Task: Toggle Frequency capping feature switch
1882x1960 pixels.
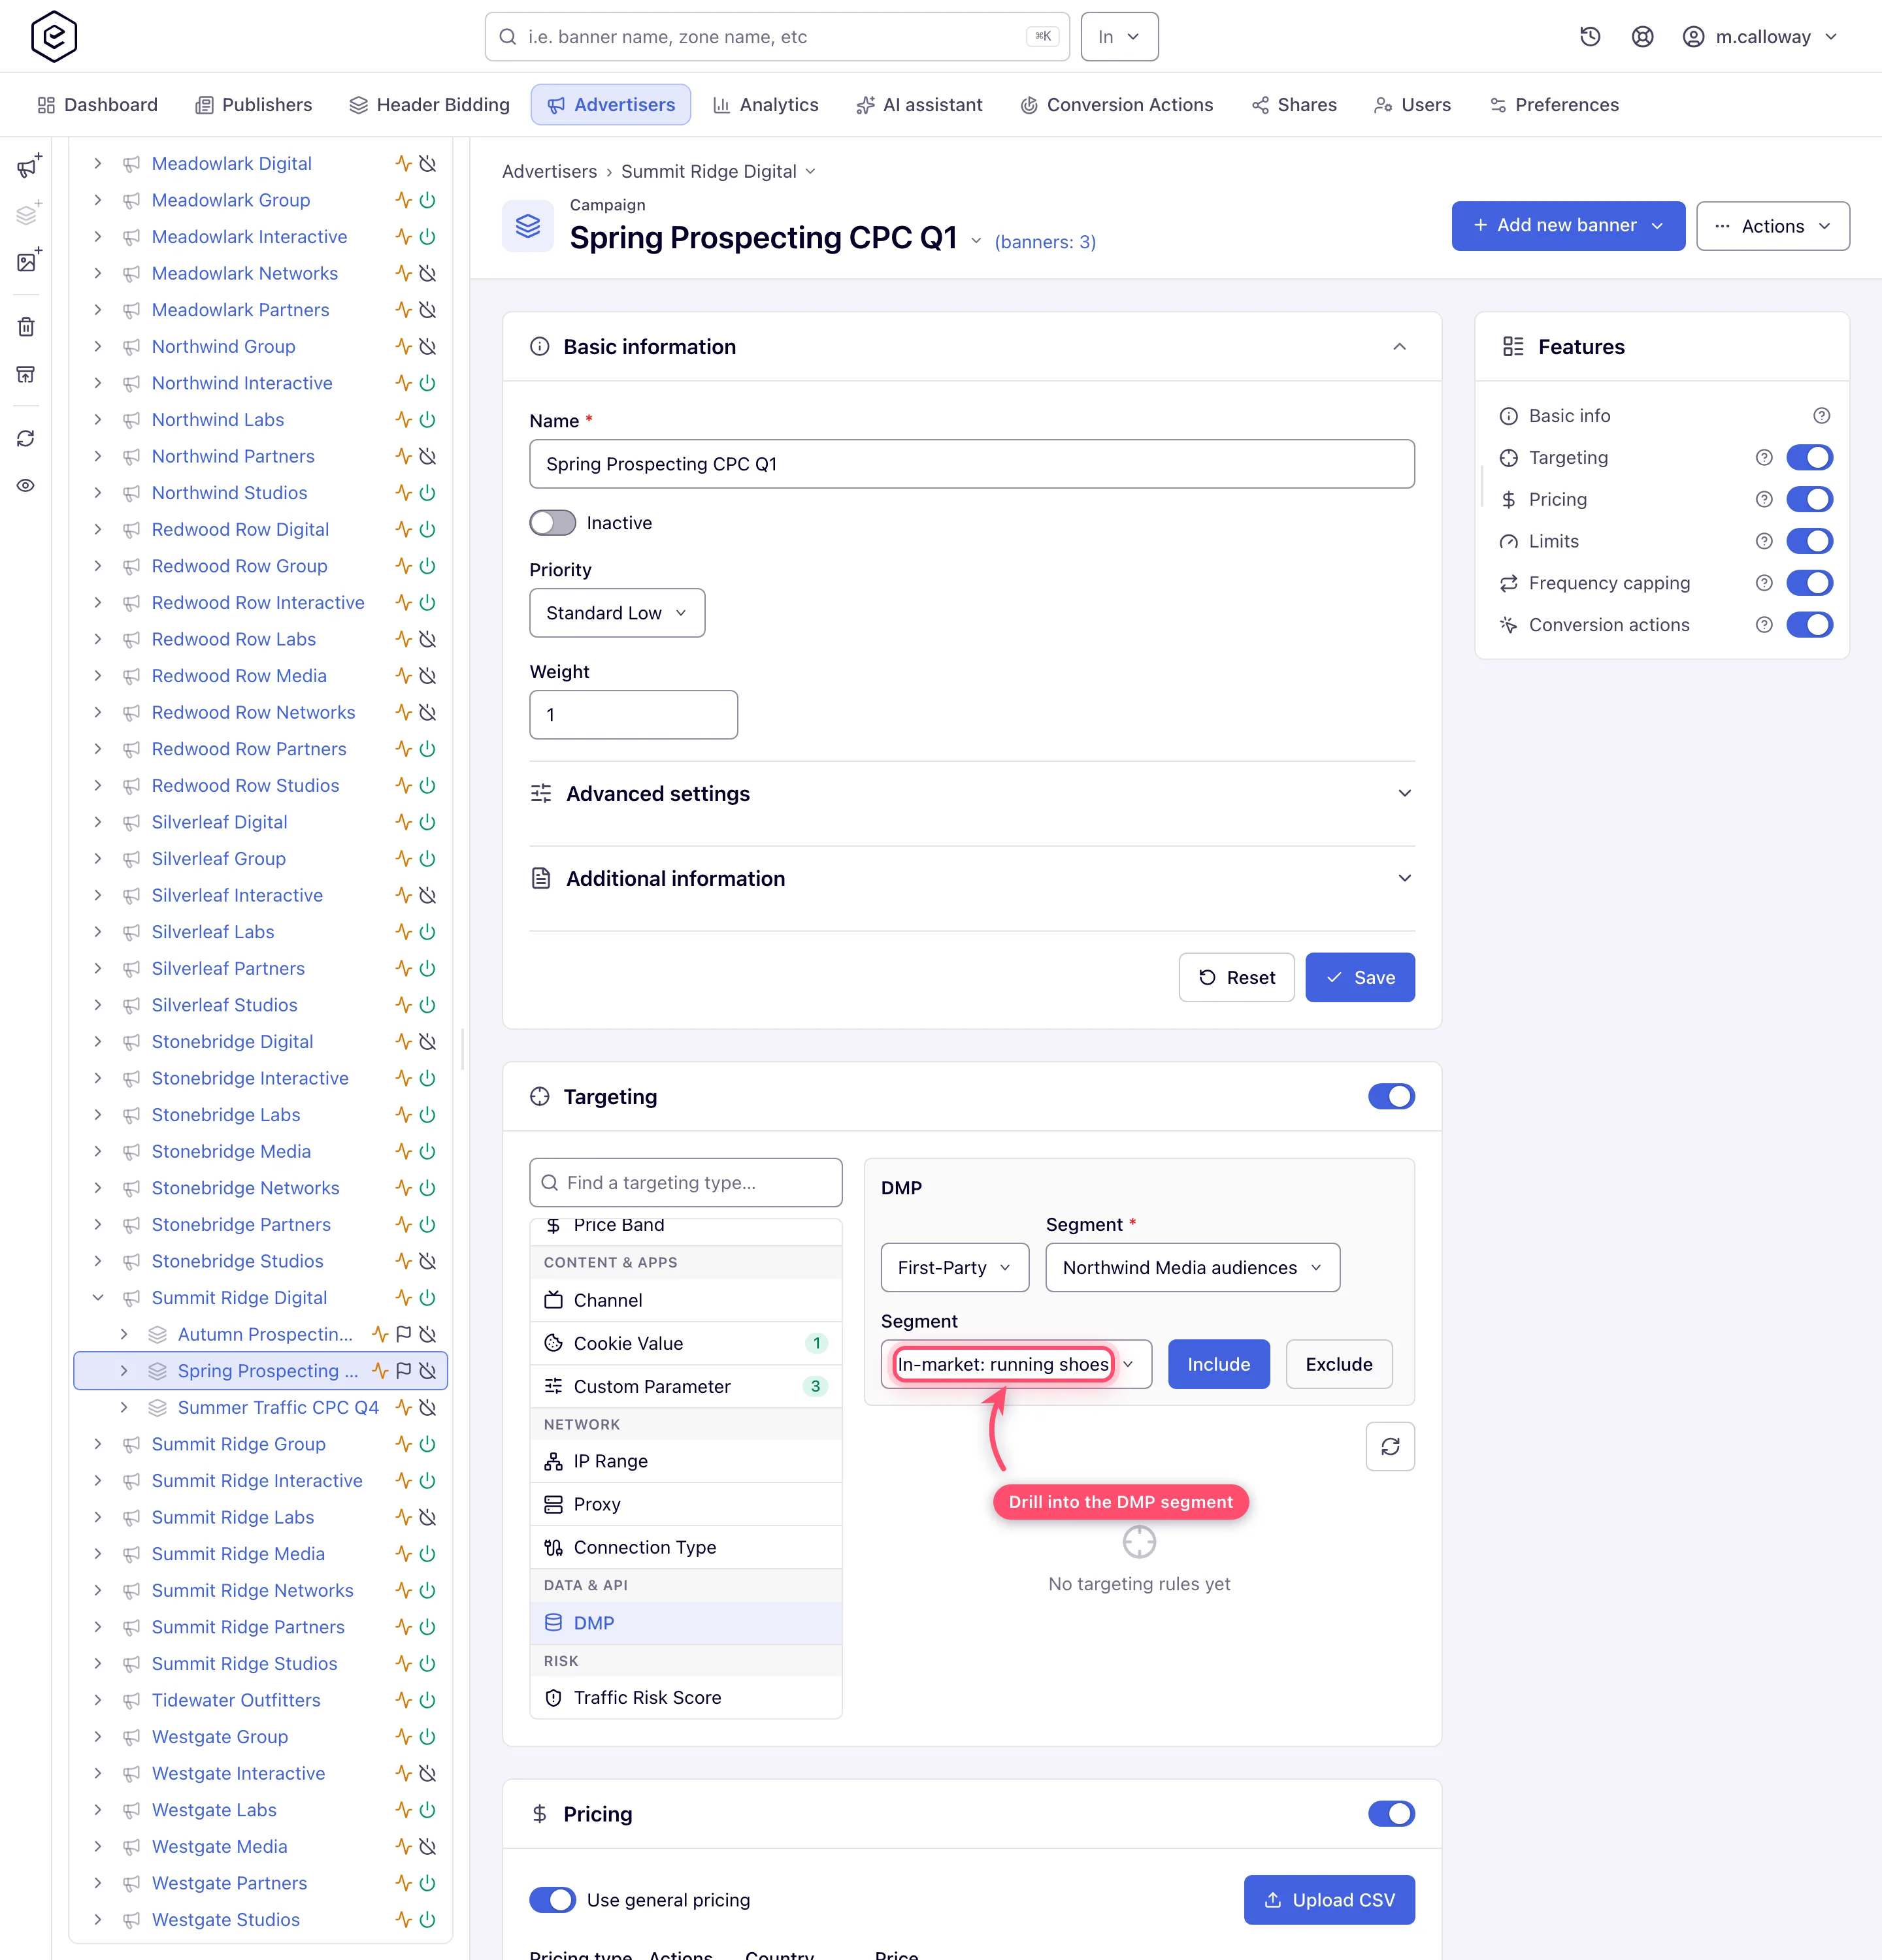Action: click(1810, 583)
